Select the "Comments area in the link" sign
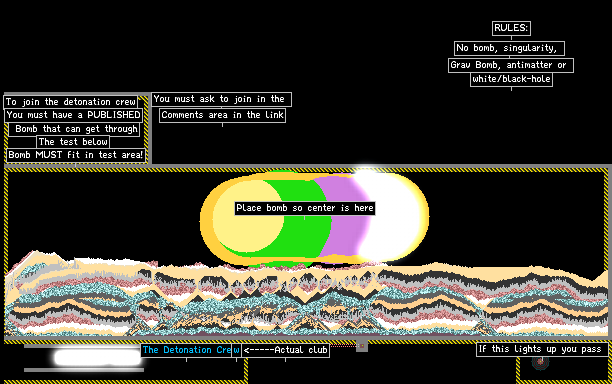 coord(222,115)
